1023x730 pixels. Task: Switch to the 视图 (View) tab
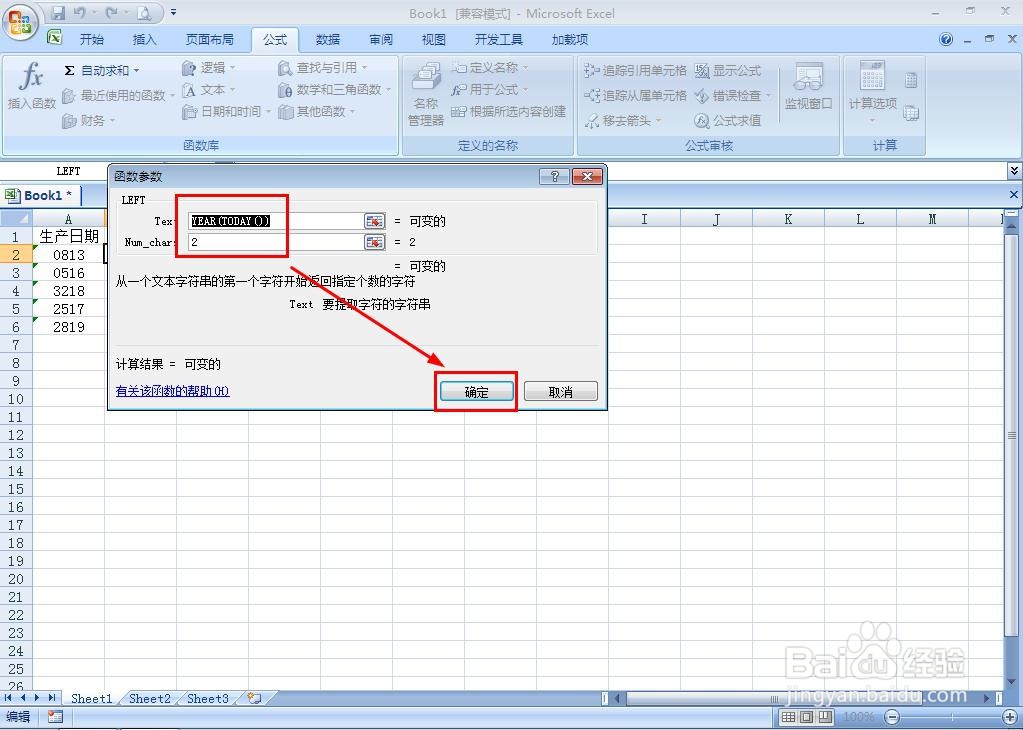[433, 39]
